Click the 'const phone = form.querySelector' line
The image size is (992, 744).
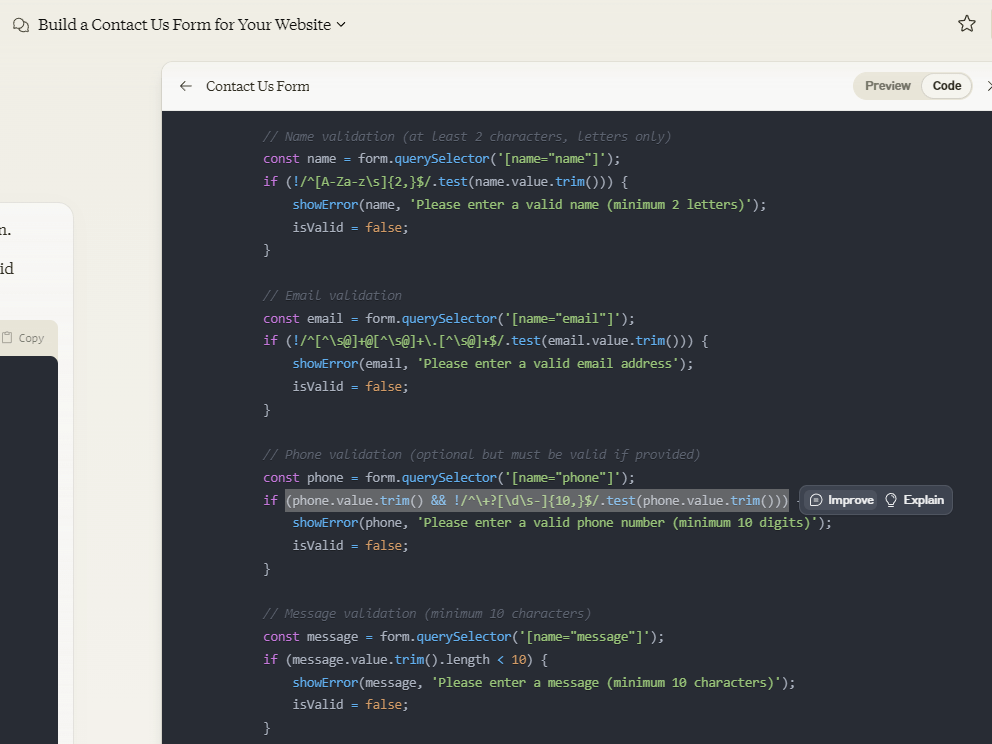coord(449,478)
